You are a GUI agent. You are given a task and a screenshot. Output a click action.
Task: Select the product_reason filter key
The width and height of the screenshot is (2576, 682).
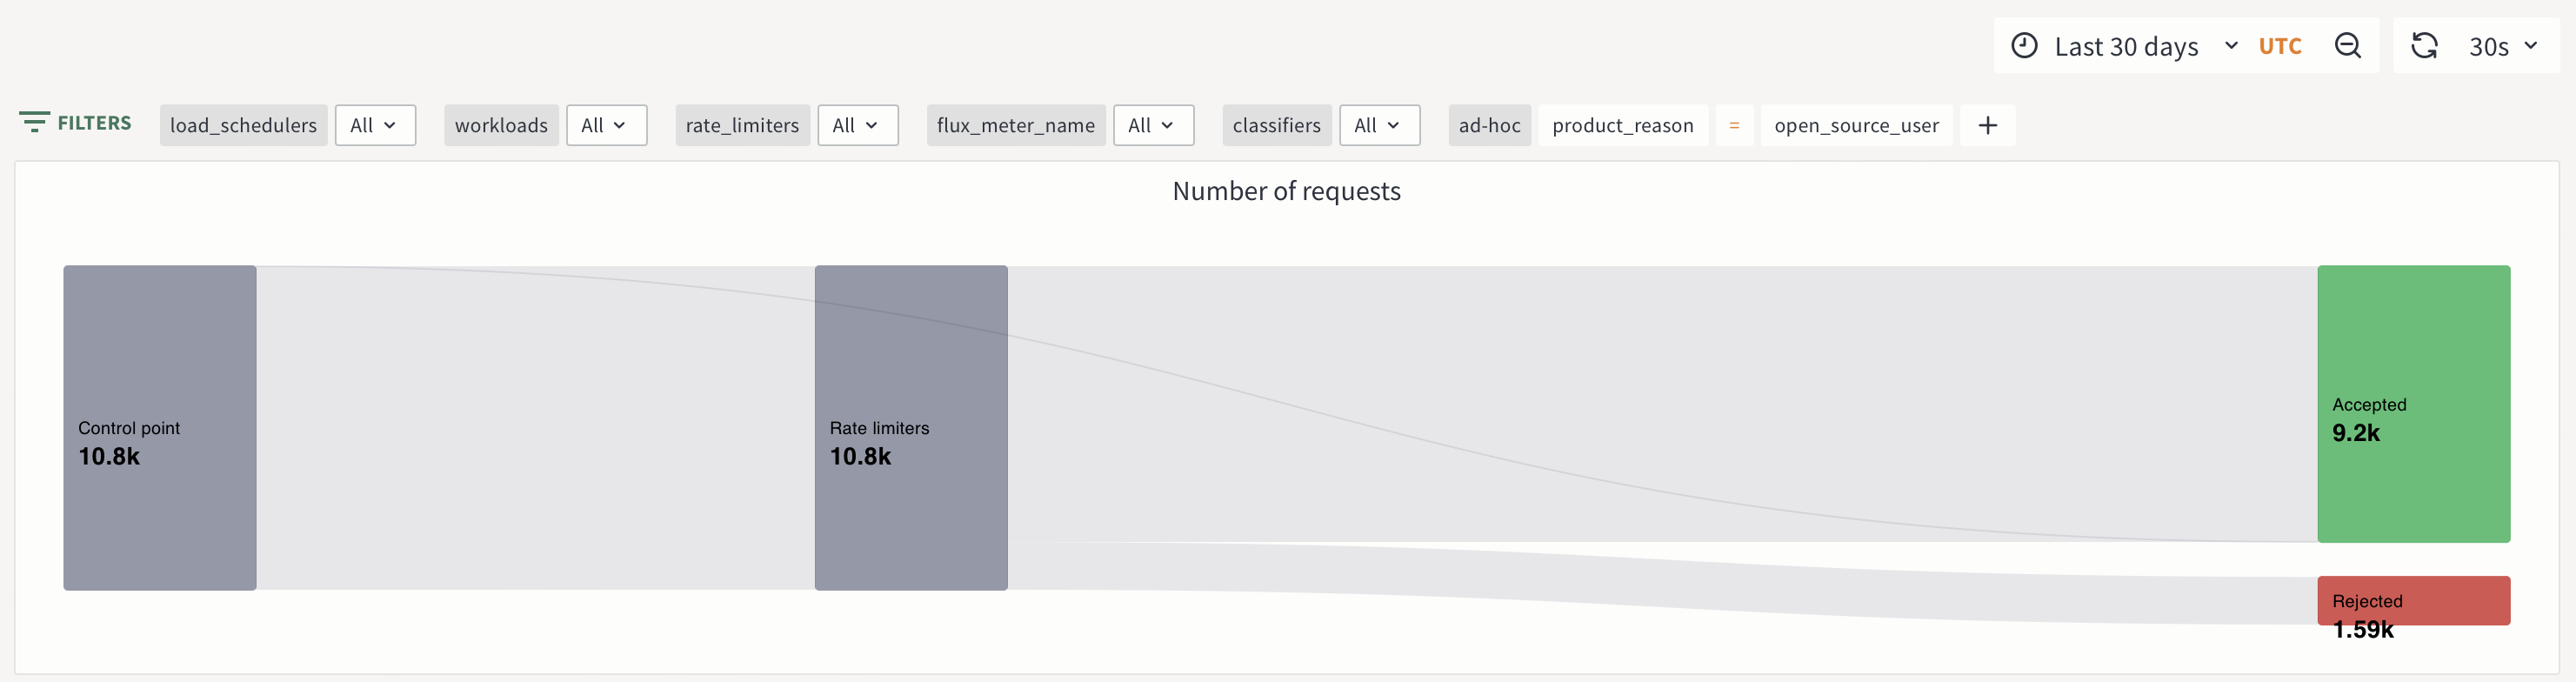coord(1622,125)
